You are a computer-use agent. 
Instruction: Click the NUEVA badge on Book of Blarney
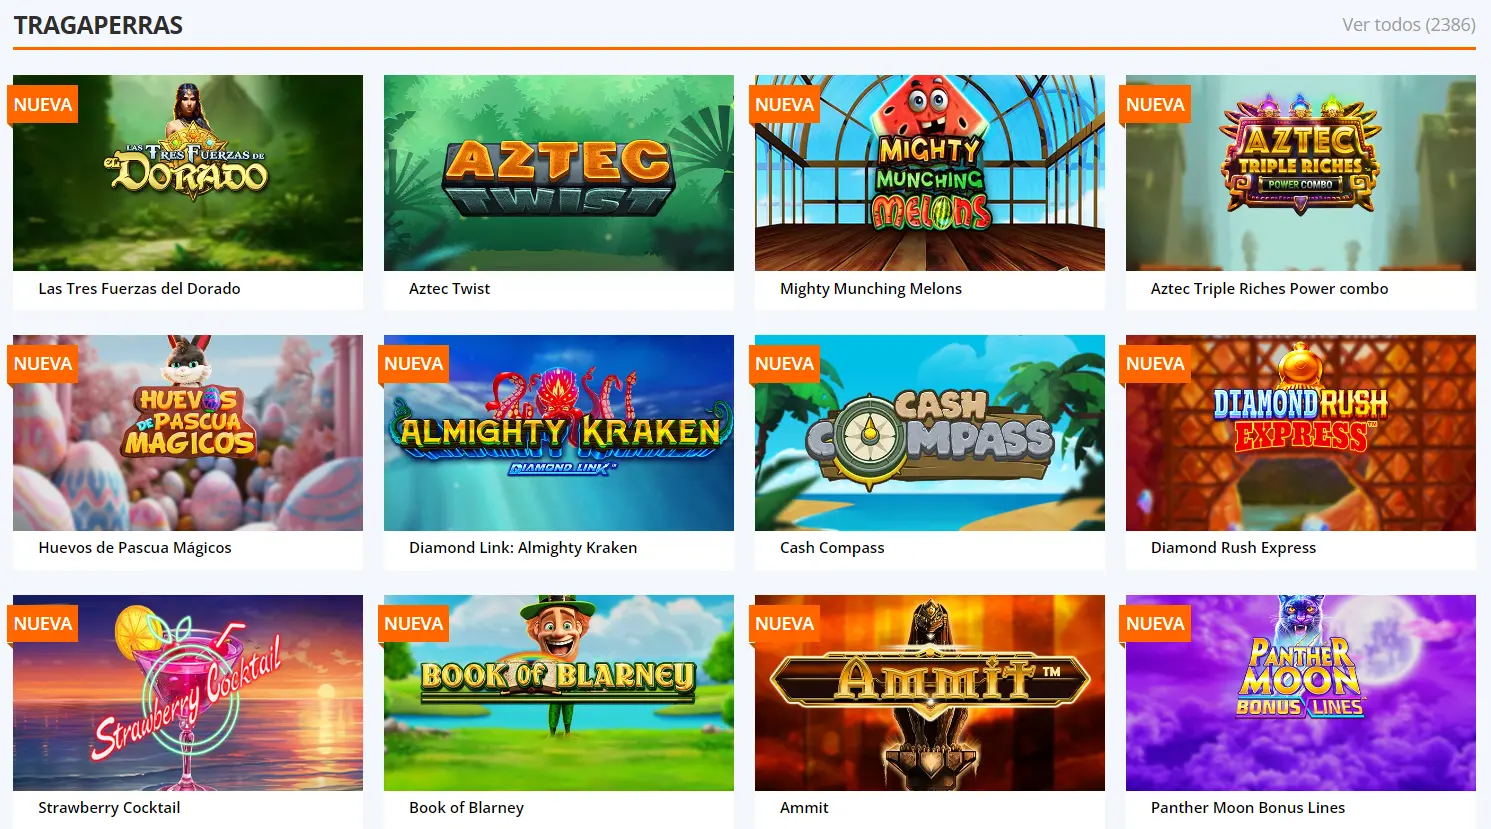tap(414, 624)
